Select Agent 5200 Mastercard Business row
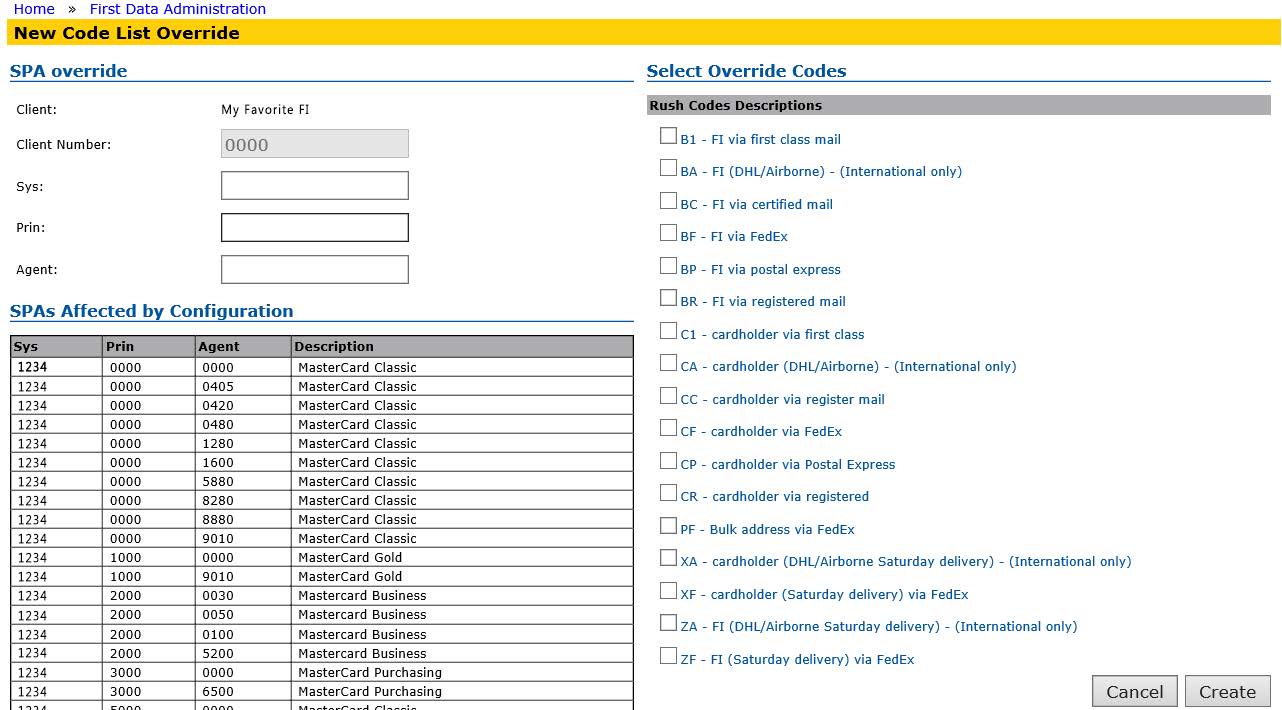Screen dimensions: 1282x710 click(x=322, y=654)
